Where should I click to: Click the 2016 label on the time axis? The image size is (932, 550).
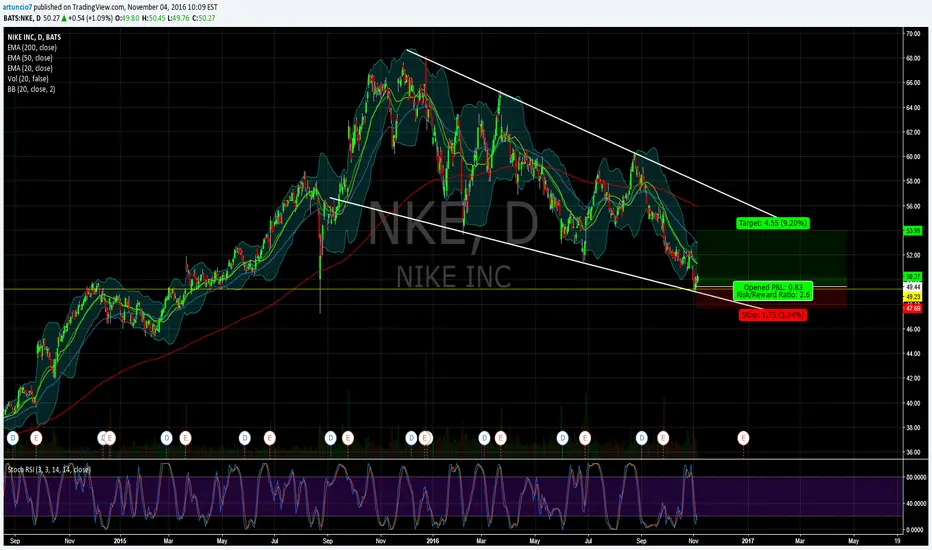click(x=433, y=541)
